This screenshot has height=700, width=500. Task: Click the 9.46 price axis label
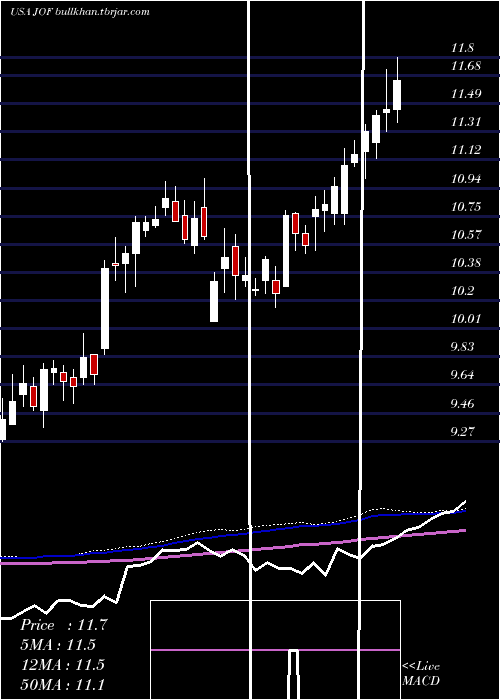(x=463, y=404)
